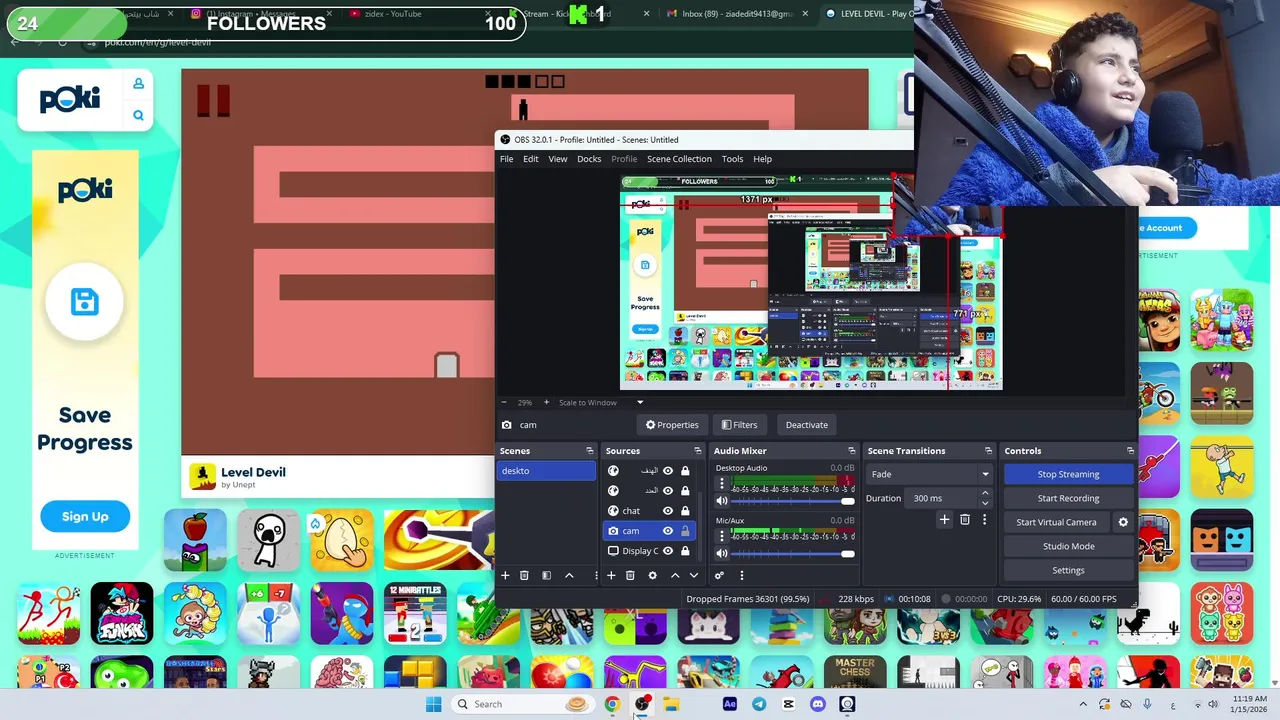The image size is (1280, 720).
Task: Click the Save Progress floppy disk icon
Action: [85, 301]
